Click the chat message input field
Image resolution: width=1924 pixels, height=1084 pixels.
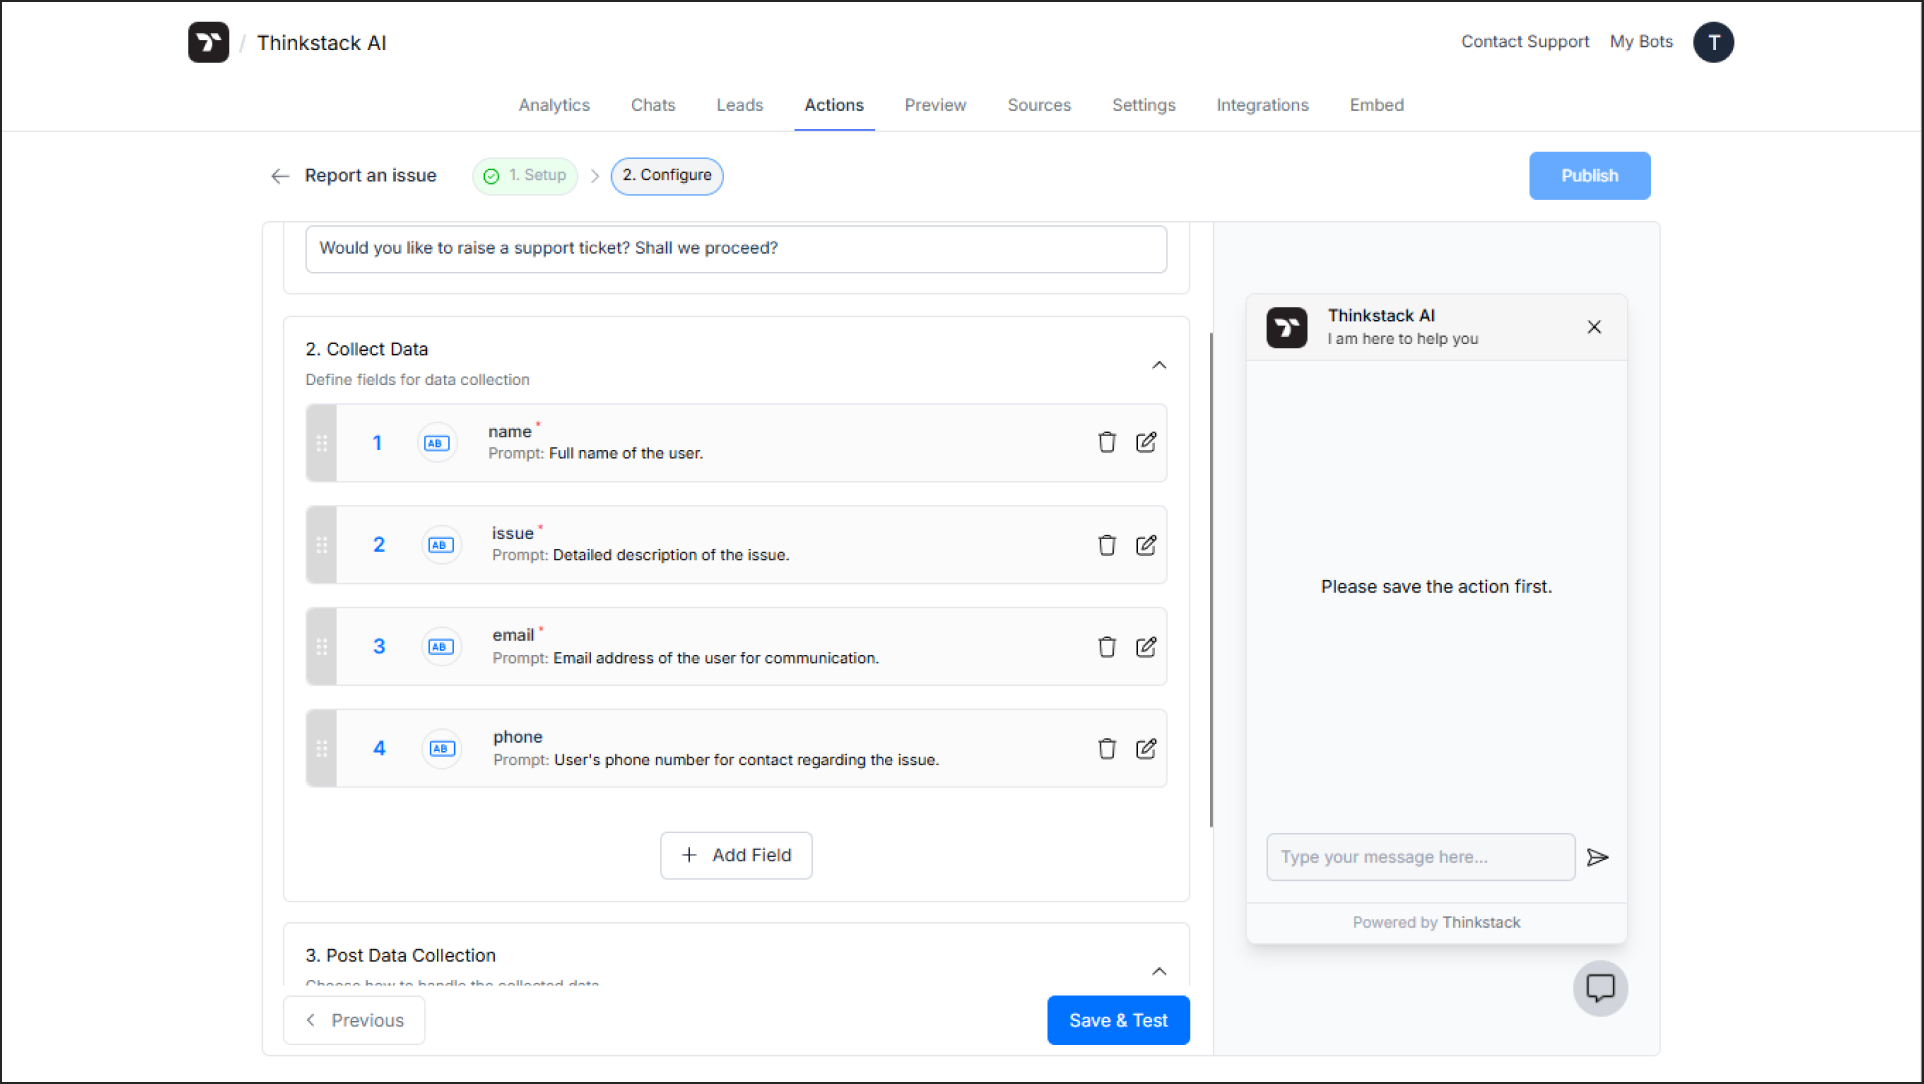pyautogui.click(x=1420, y=857)
